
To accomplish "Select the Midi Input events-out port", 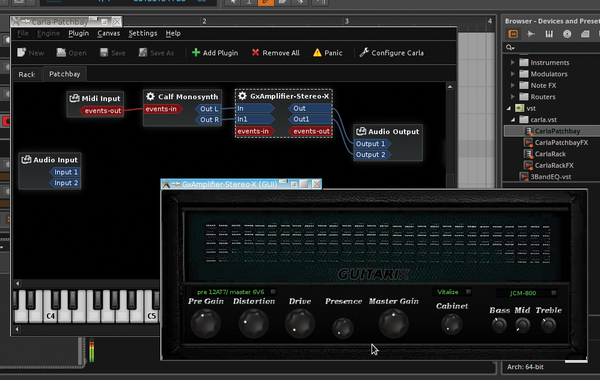I will (x=101, y=111).
